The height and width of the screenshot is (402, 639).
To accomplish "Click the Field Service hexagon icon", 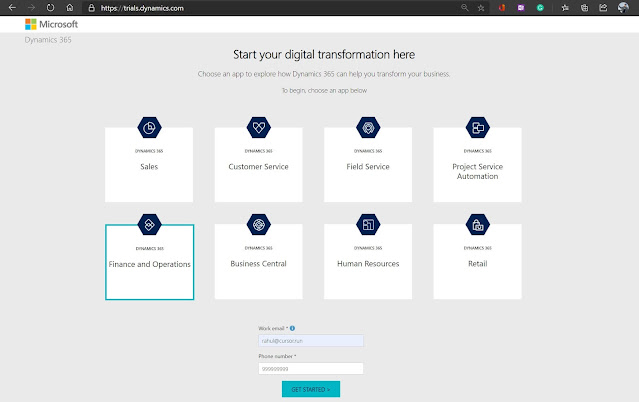I will click(x=368, y=128).
